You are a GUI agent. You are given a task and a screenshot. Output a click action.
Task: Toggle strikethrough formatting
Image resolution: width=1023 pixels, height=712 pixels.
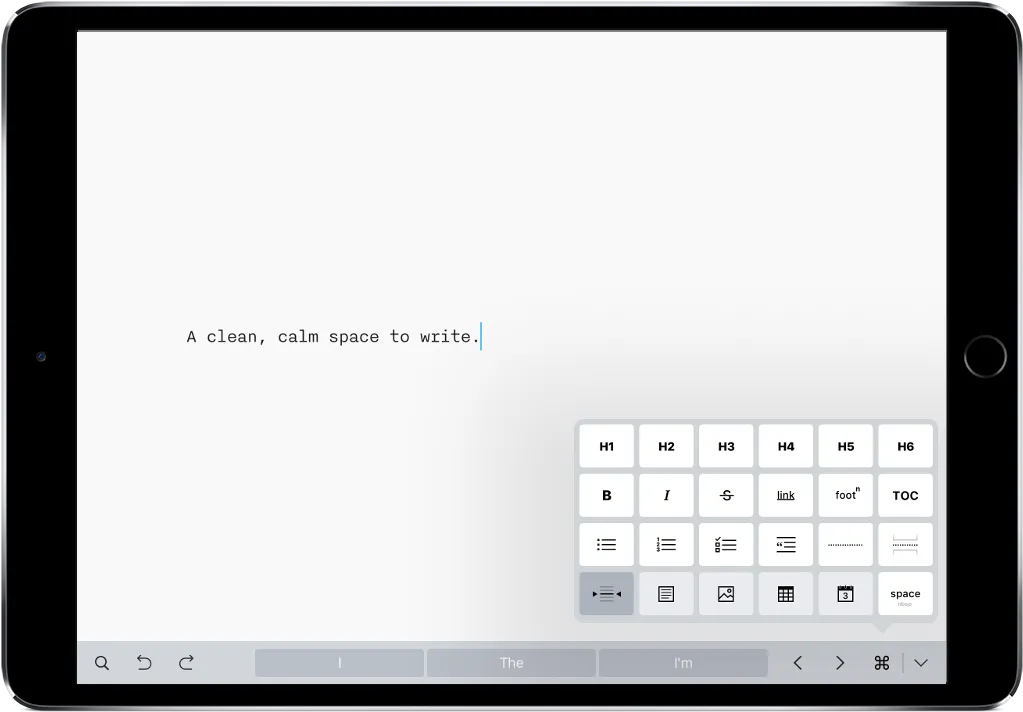tap(725, 495)
